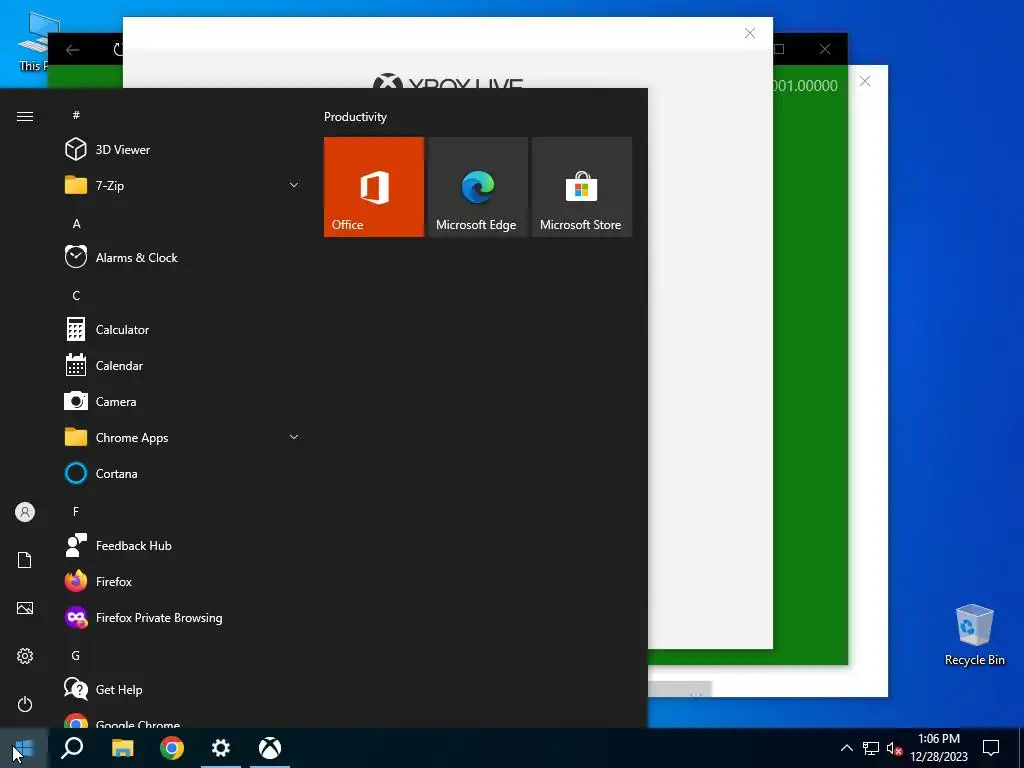Expand the 7-Zip folder chevron

(294, 185)
